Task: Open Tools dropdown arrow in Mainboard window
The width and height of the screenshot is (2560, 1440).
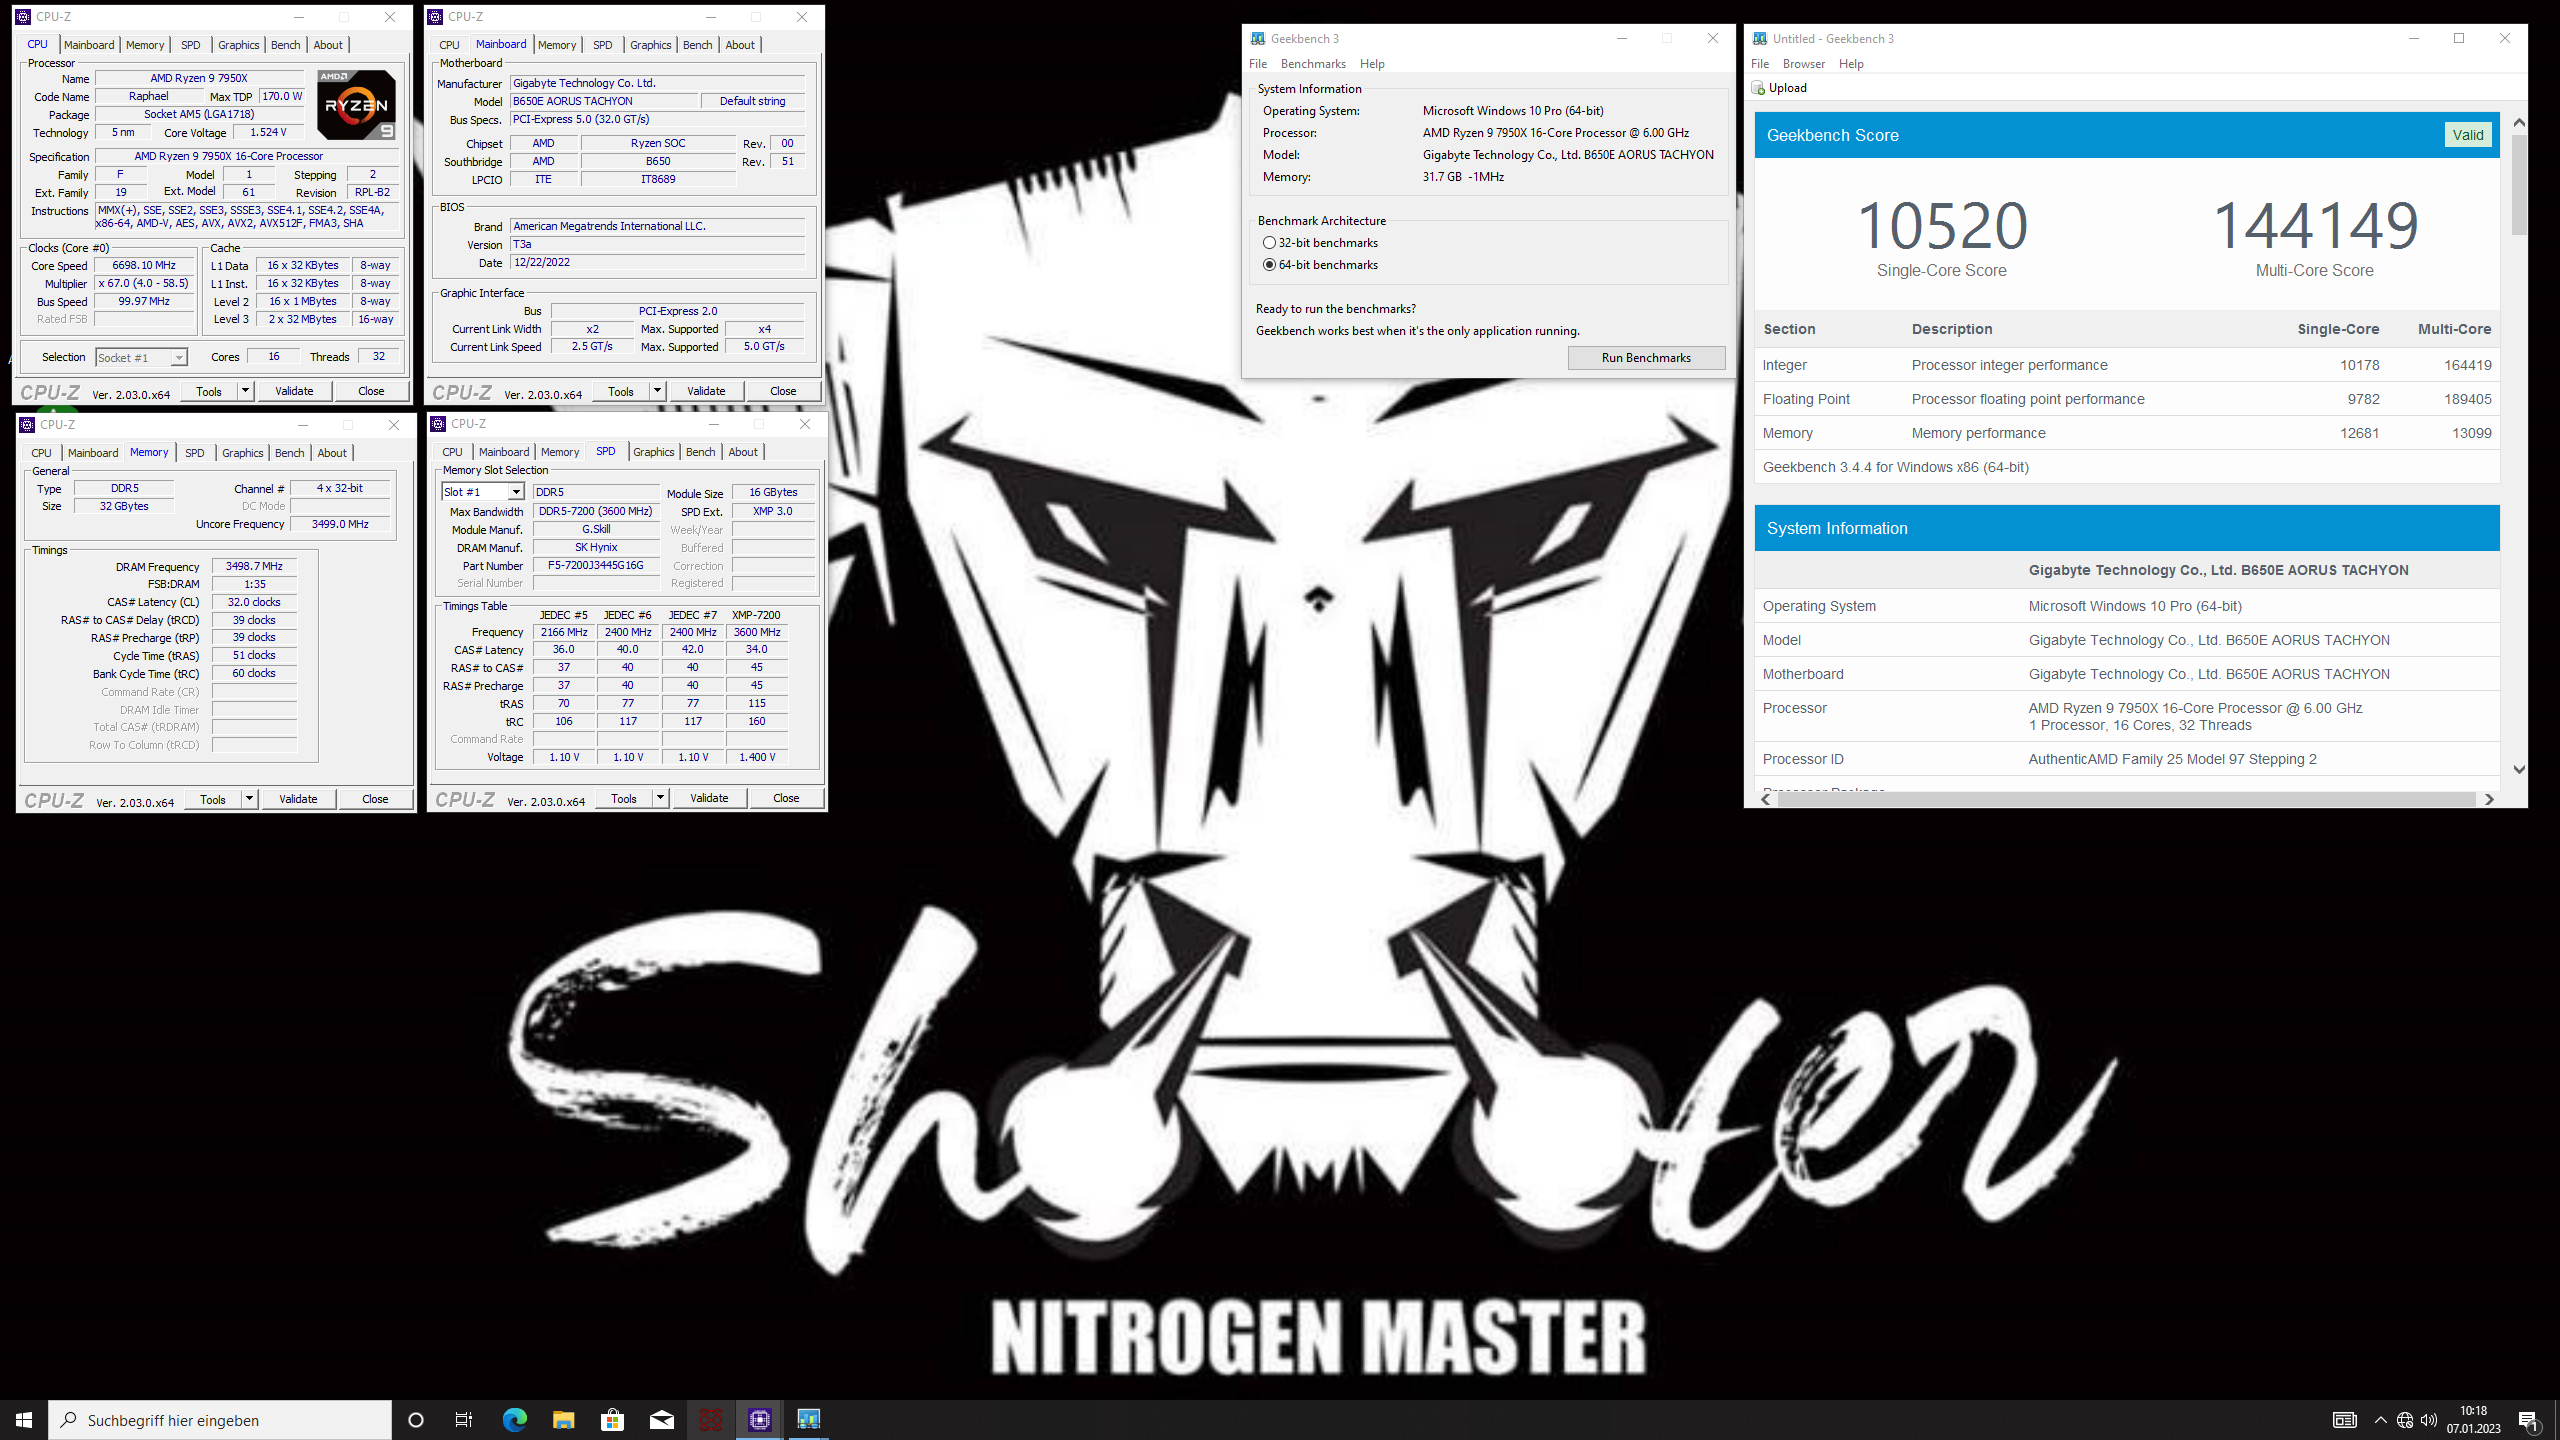Action: pyautogui.click(x=657, y=391)
